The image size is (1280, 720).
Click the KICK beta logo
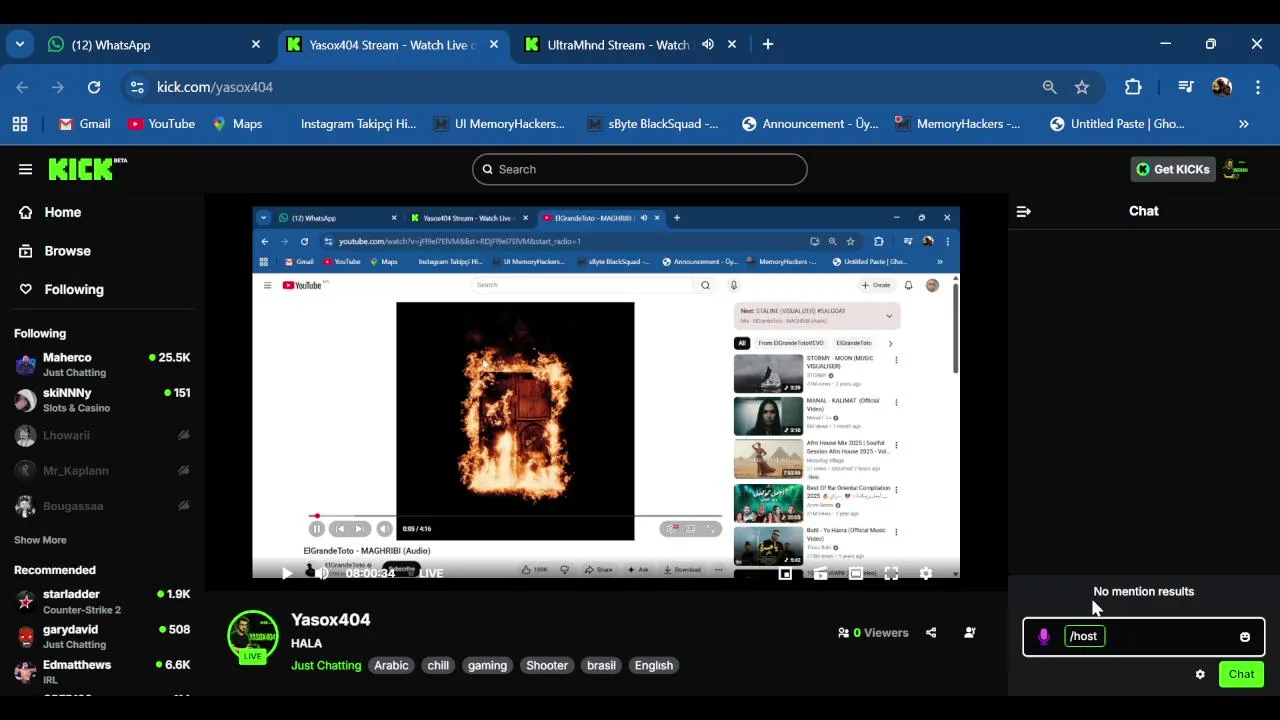point(87,169)
